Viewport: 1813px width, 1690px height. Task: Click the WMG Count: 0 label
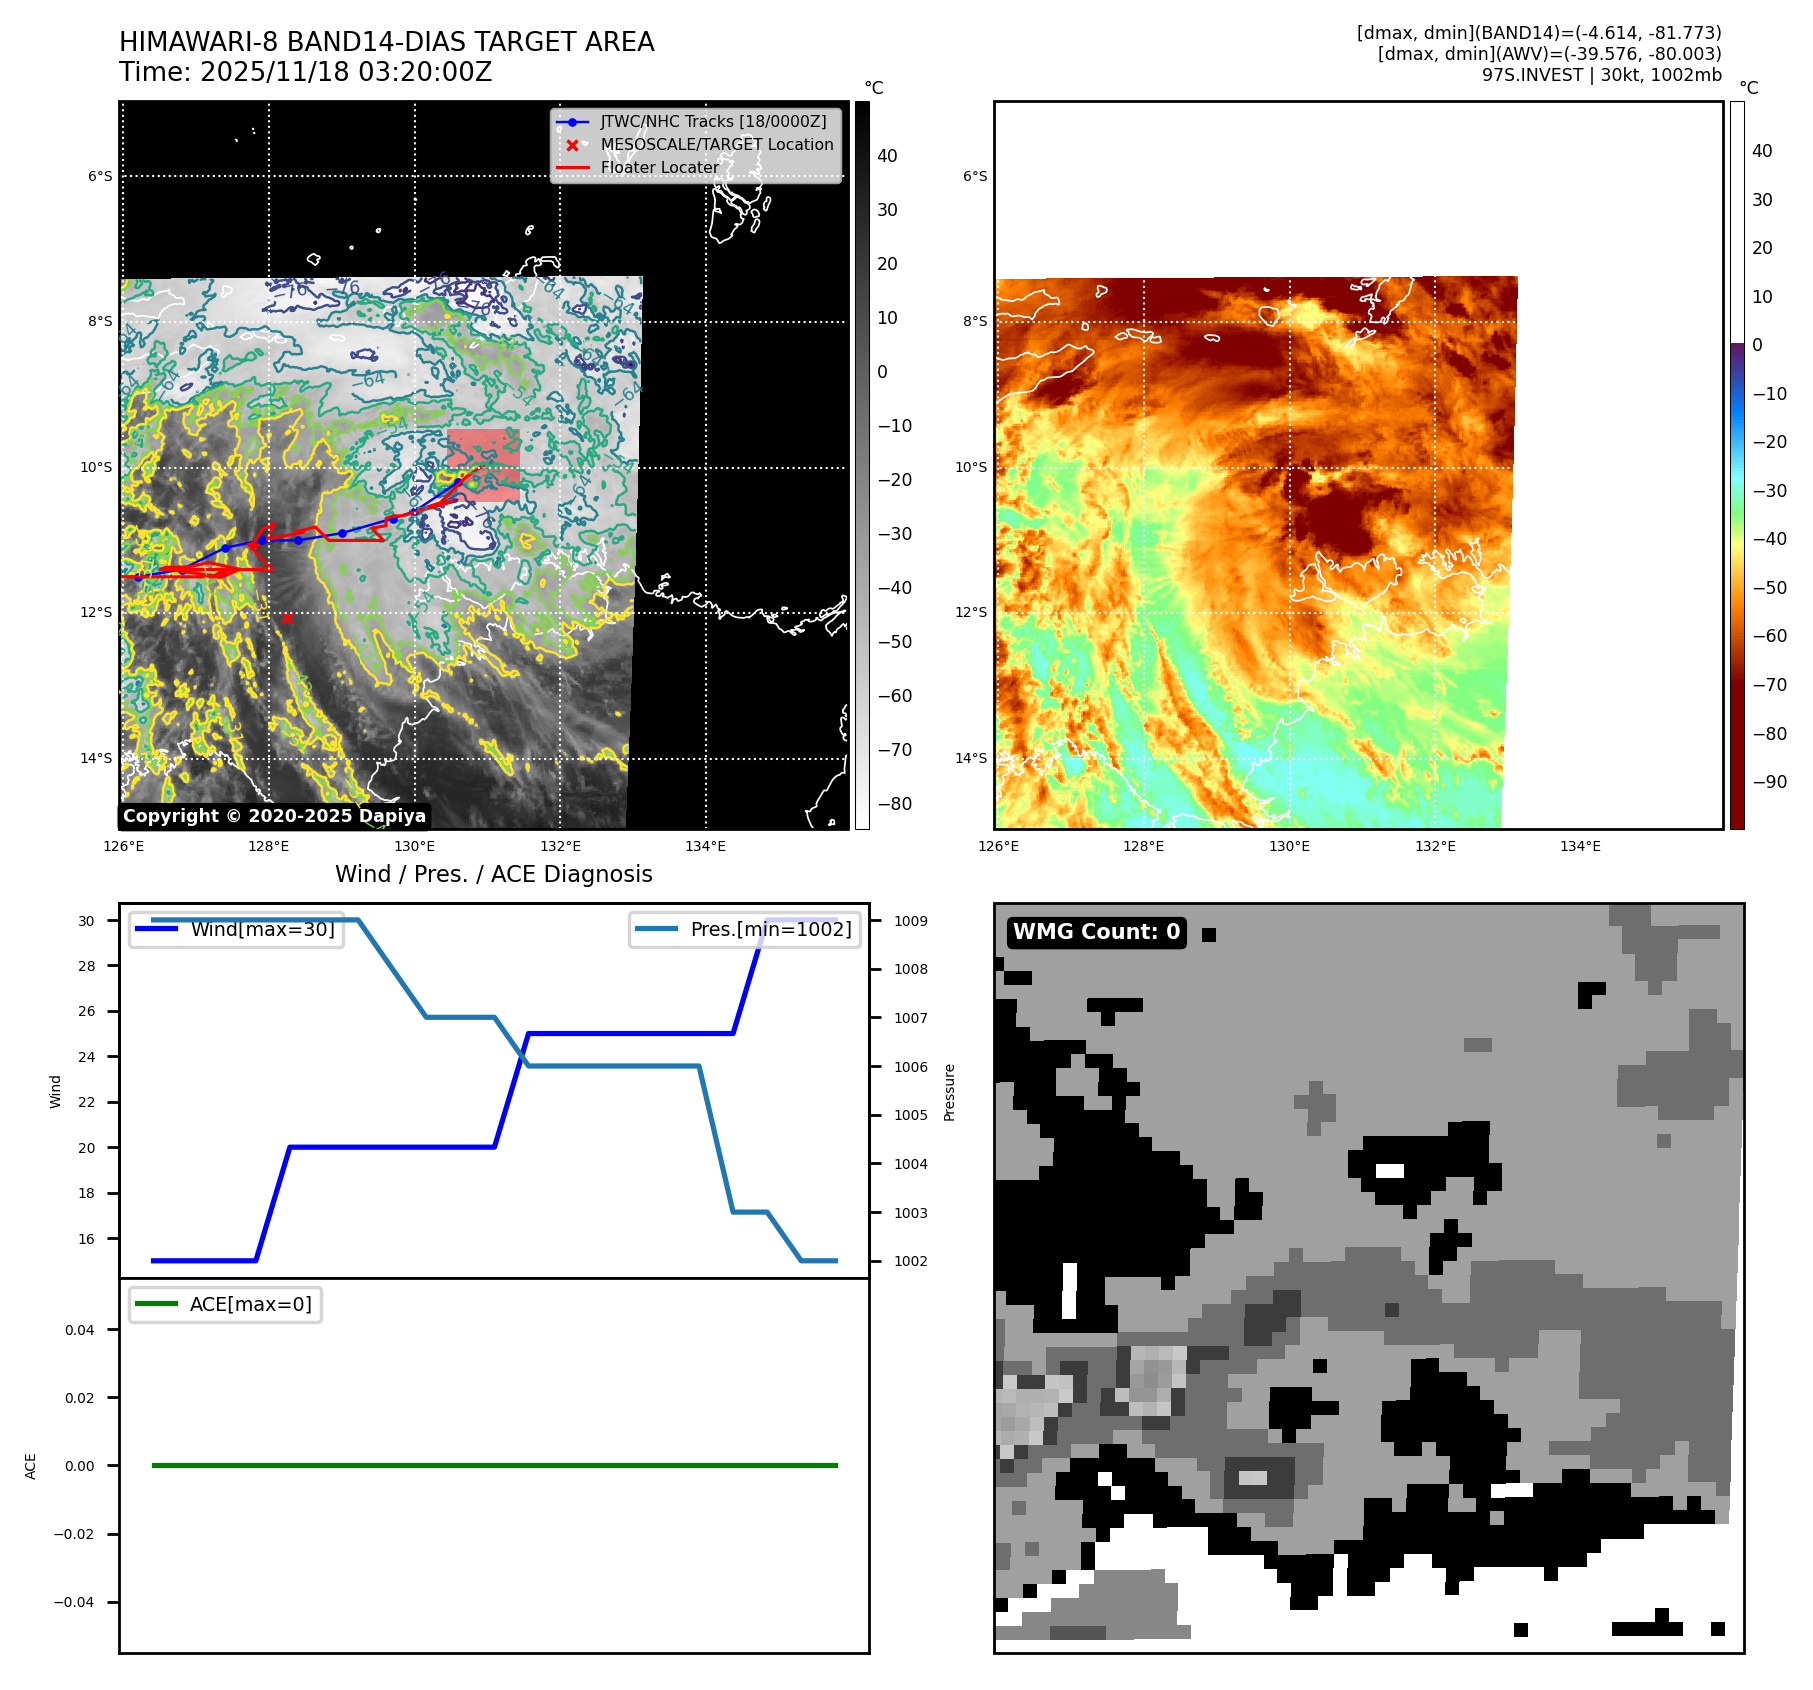tap(1096, 932)
